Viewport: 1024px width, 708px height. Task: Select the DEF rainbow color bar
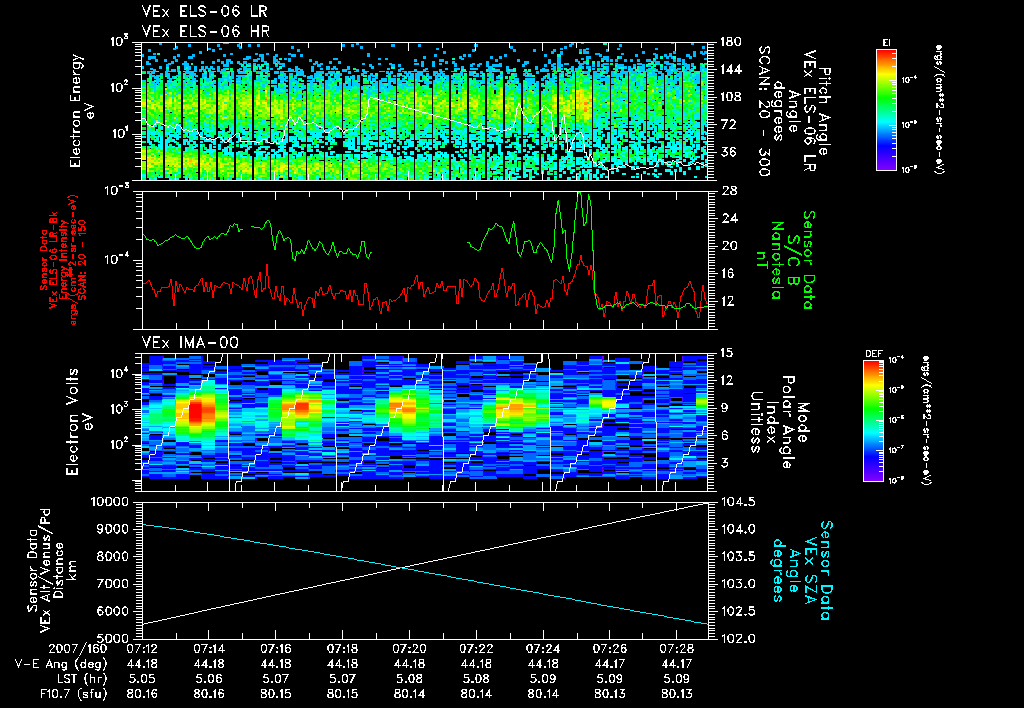point(874,421)
